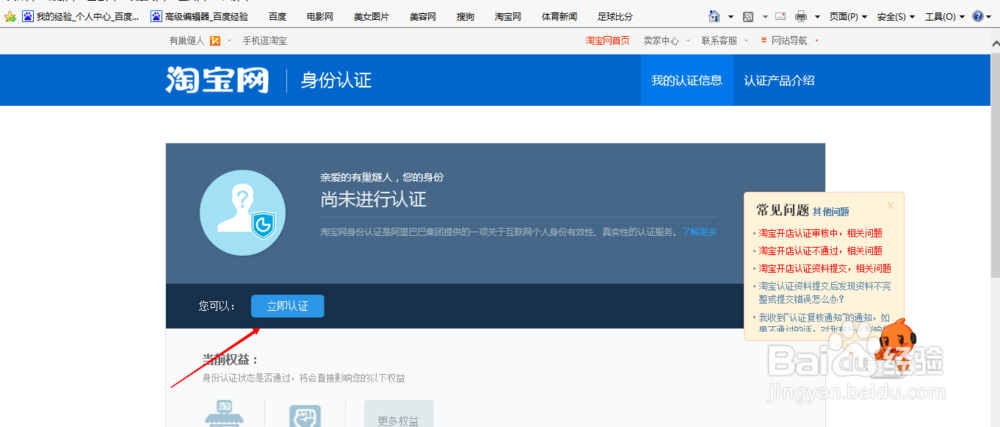Open the 体育新闻 bookmark
The width and height of the screenshot is (1000, 427).
560,17
